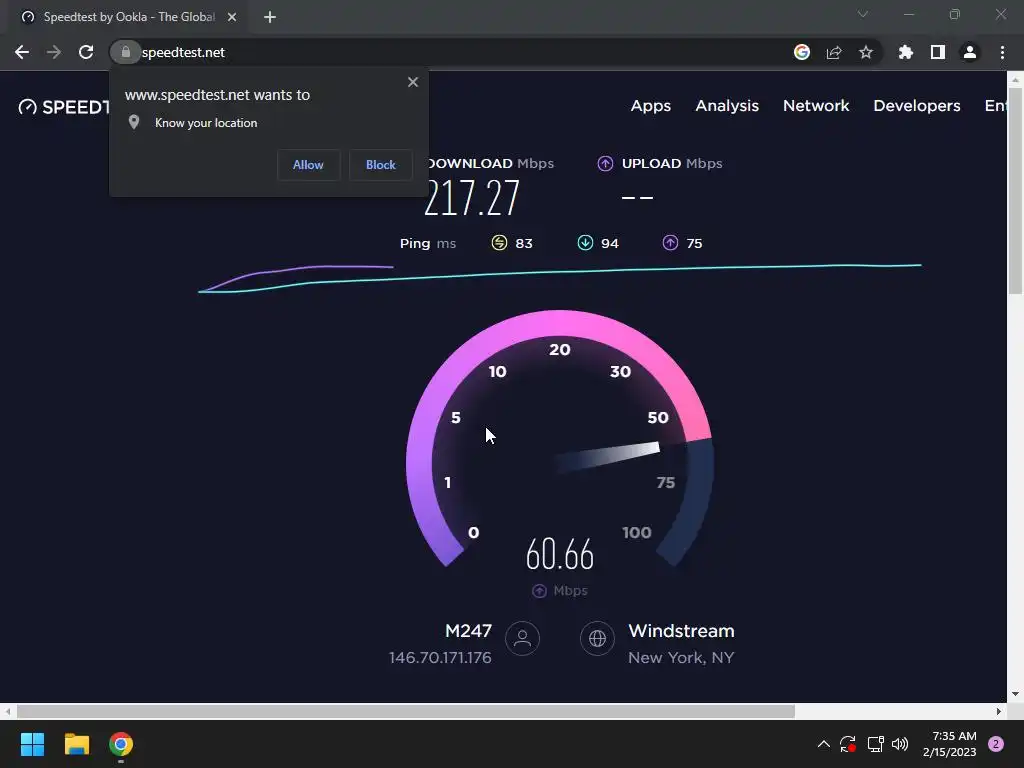
Task: Click the share page icon
Action: click(834, 52)
